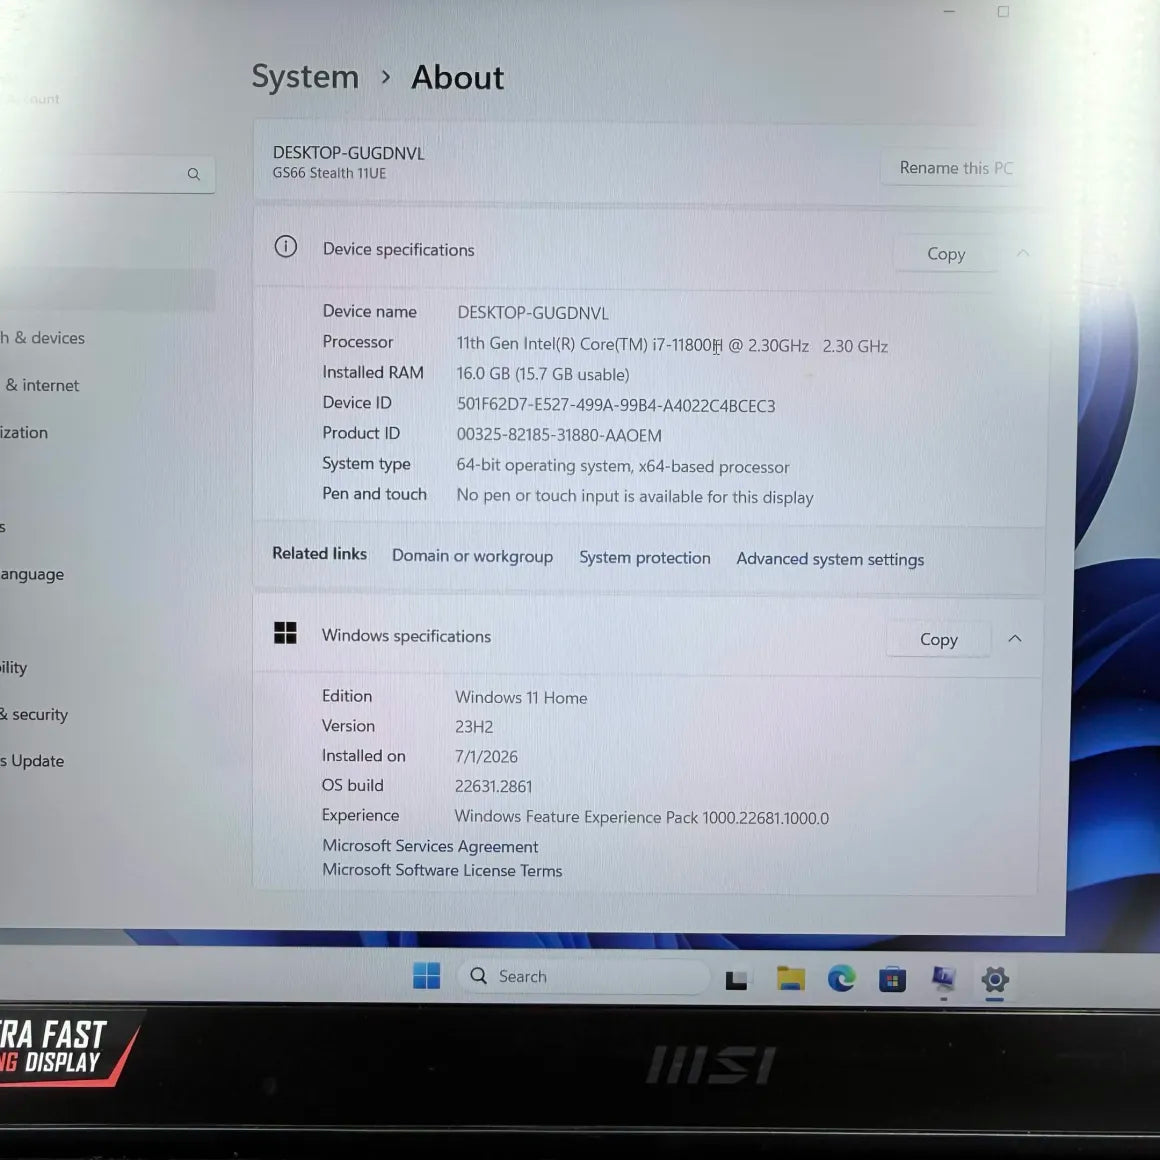
Task: Click GS66 Stealth 11UE model text
Action: [329, 173]
